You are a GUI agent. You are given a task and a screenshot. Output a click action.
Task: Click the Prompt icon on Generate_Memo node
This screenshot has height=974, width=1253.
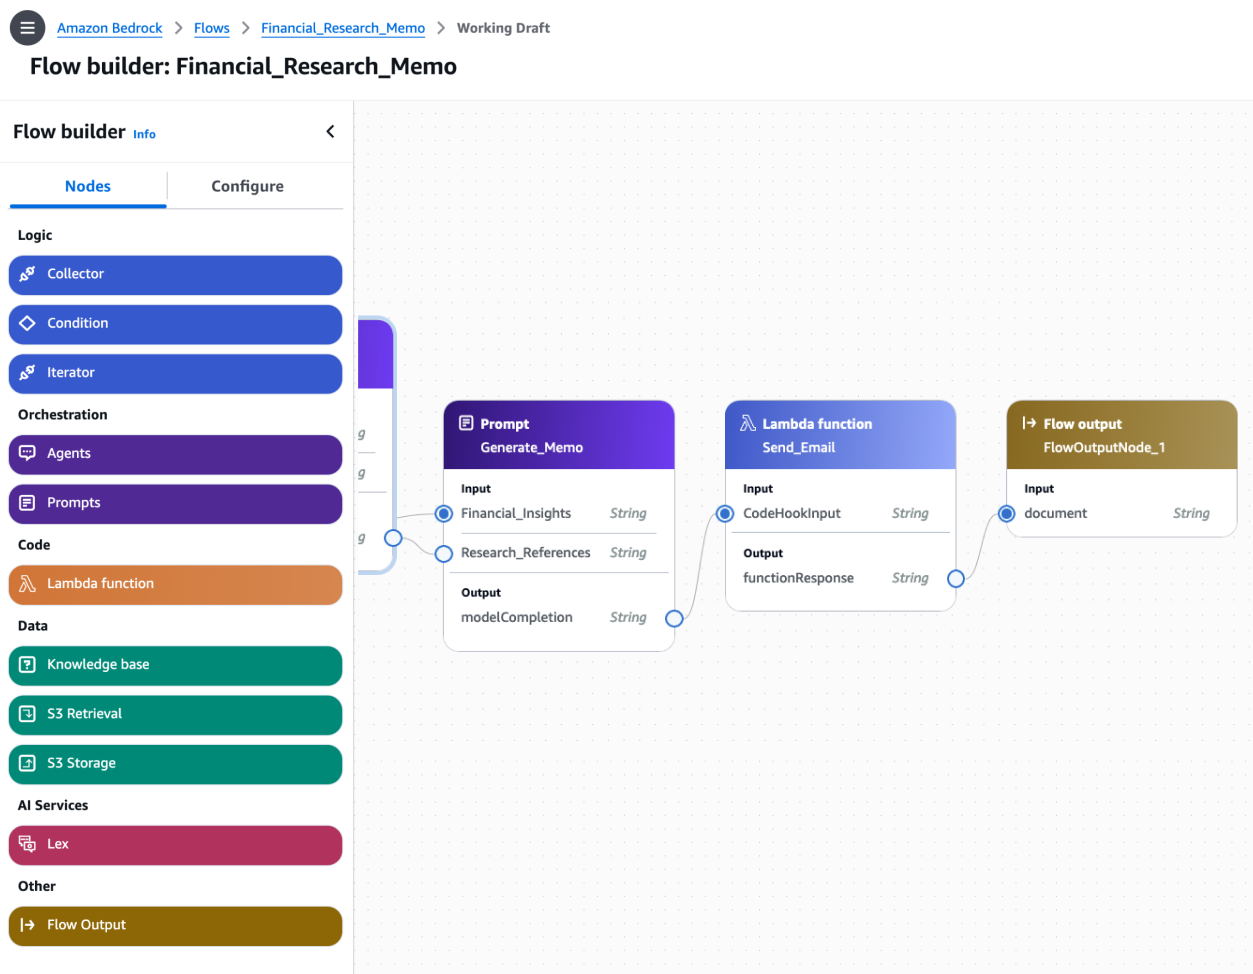click(x=466, y=423)
